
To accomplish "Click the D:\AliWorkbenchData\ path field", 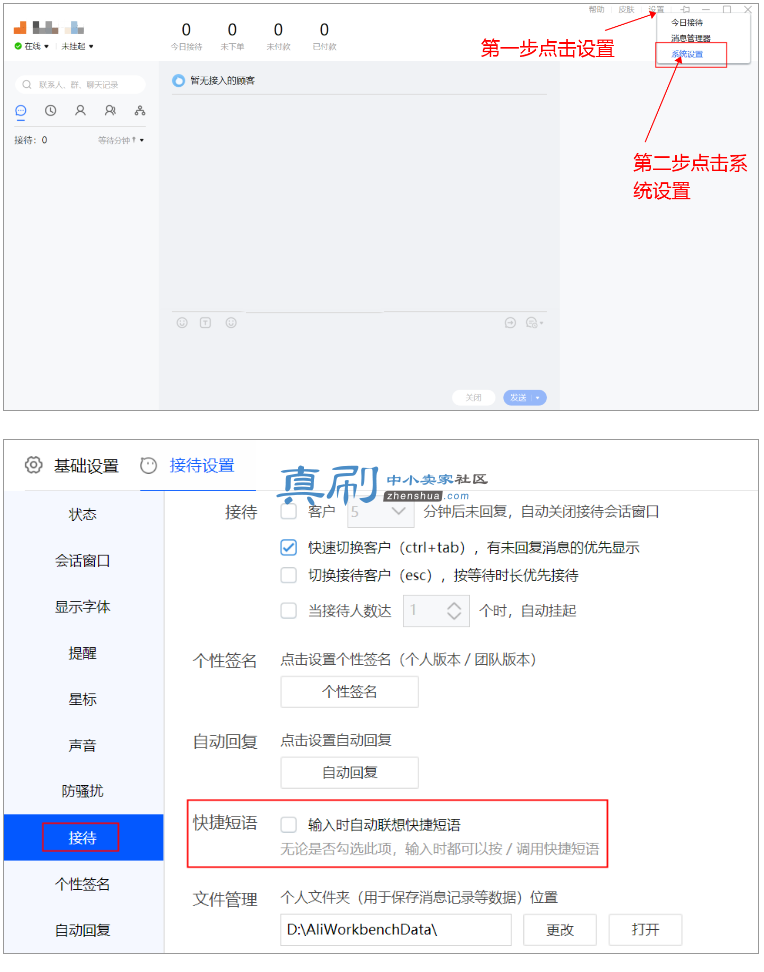I will click(x=396, y=930).
